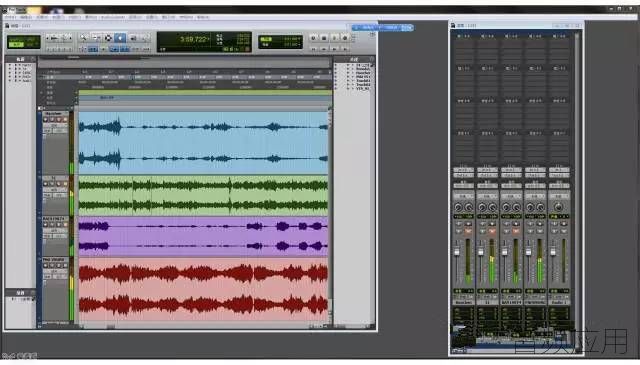
Task: Solo the Audio 1 mixer channel
Action: point(555,231)
